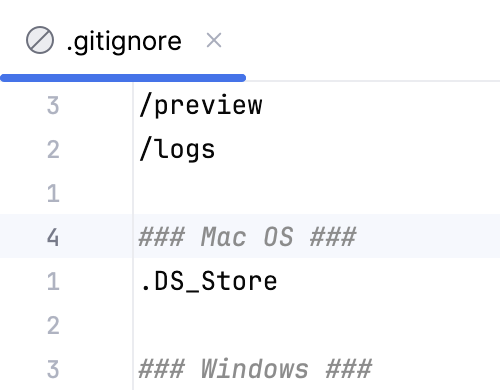Click the /preview line text
Viewport: 500px width, 390px height.
[201, 106]
